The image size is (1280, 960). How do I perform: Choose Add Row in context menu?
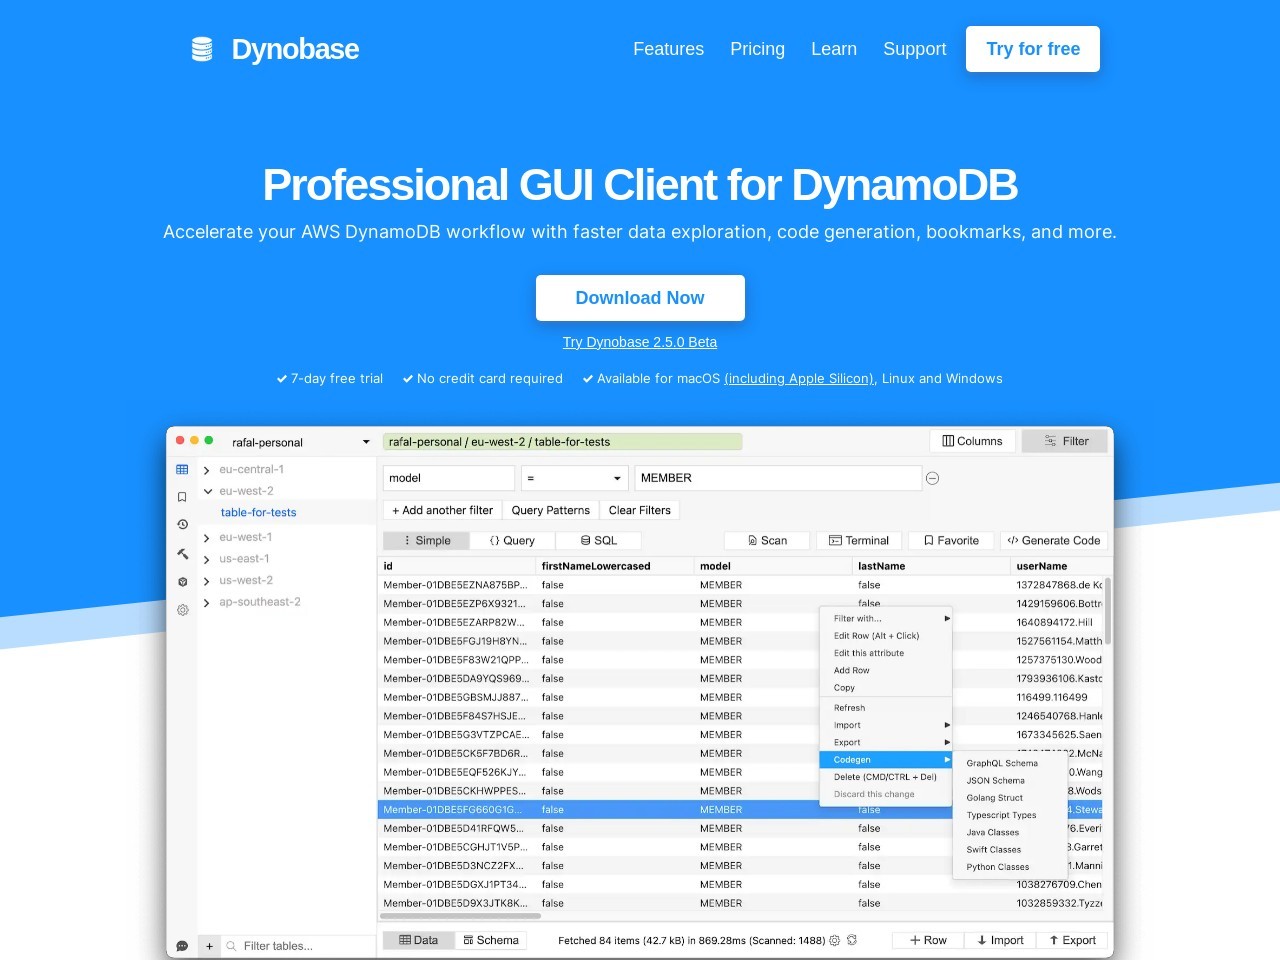pos(886,670)
